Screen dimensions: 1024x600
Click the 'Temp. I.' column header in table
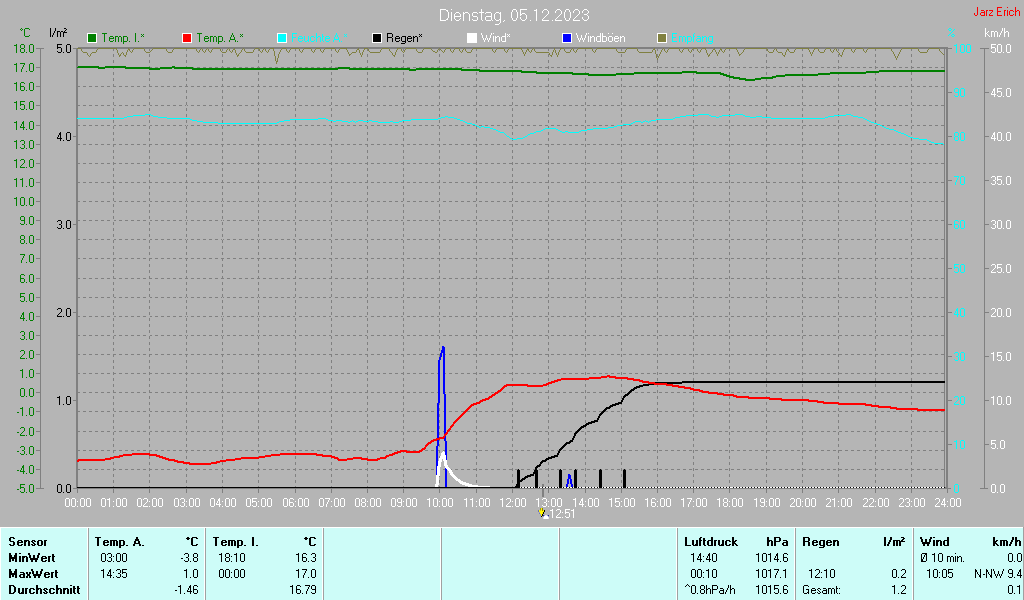[x=236, y=542]
